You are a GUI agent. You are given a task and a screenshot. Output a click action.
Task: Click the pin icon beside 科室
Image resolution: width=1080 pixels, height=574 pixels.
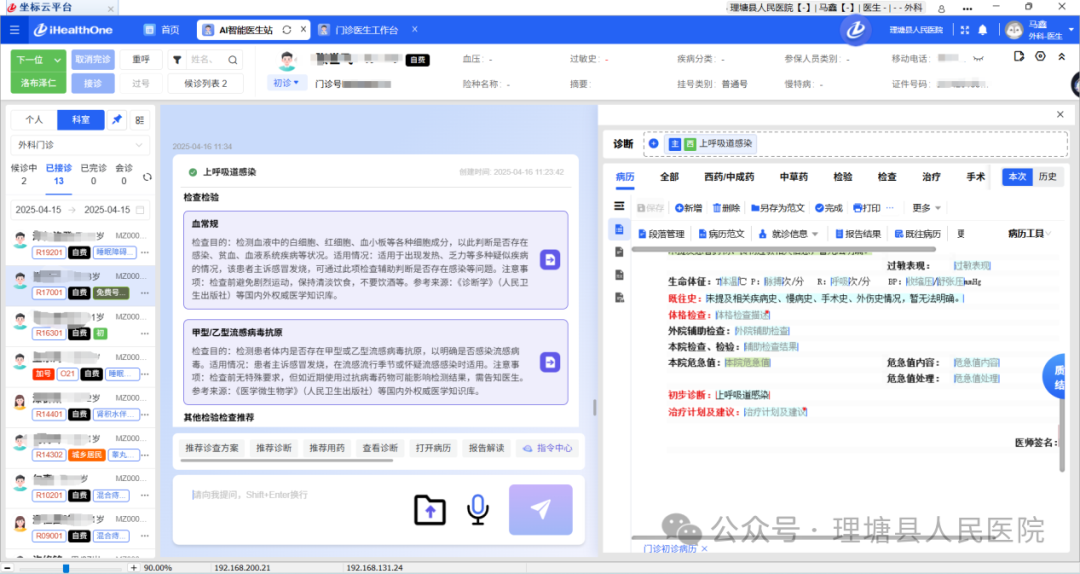(117, 120)
